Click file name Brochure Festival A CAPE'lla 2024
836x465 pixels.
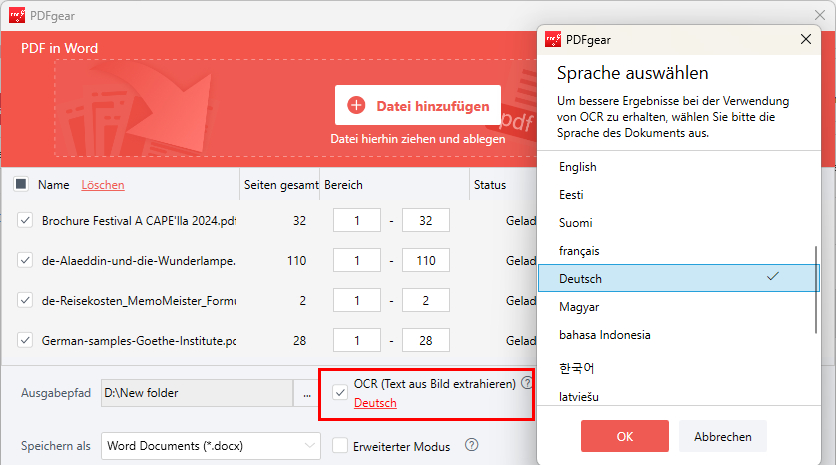click(139, 220)
